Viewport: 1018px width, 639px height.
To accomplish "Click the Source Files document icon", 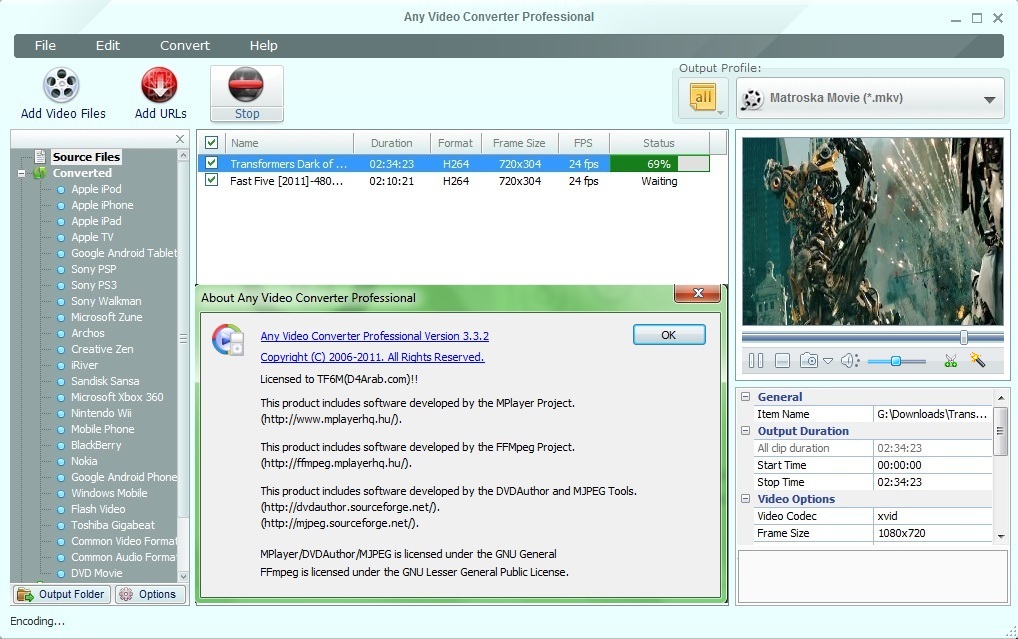I will (x=40, y=157).
